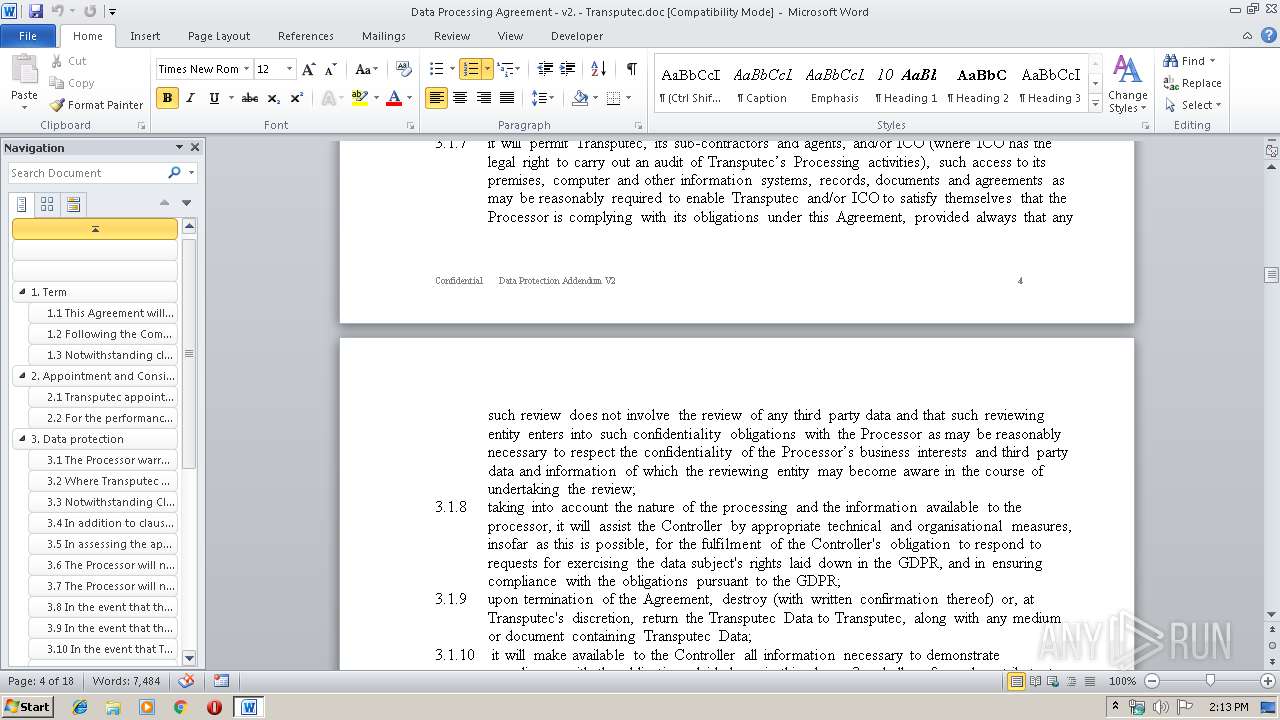Browse pages thumbnails in Navigation pane
The height and width of the screenshot is (720, 1280).
point(47,204)
